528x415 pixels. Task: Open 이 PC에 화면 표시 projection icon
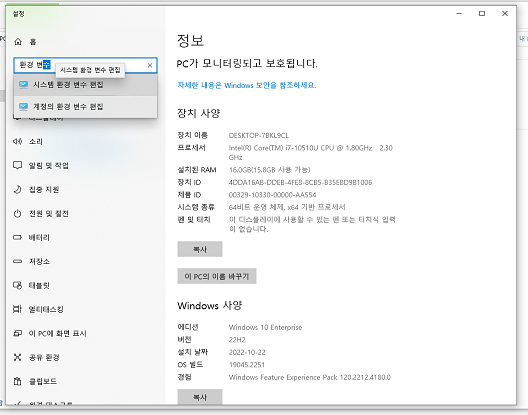tap(18, 333)
